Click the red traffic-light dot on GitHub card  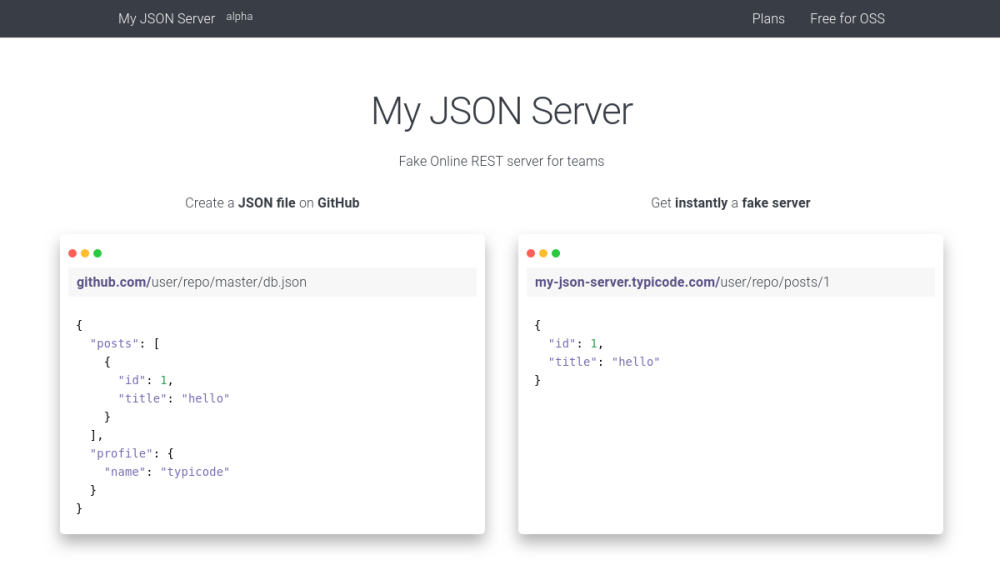(72, 253)
